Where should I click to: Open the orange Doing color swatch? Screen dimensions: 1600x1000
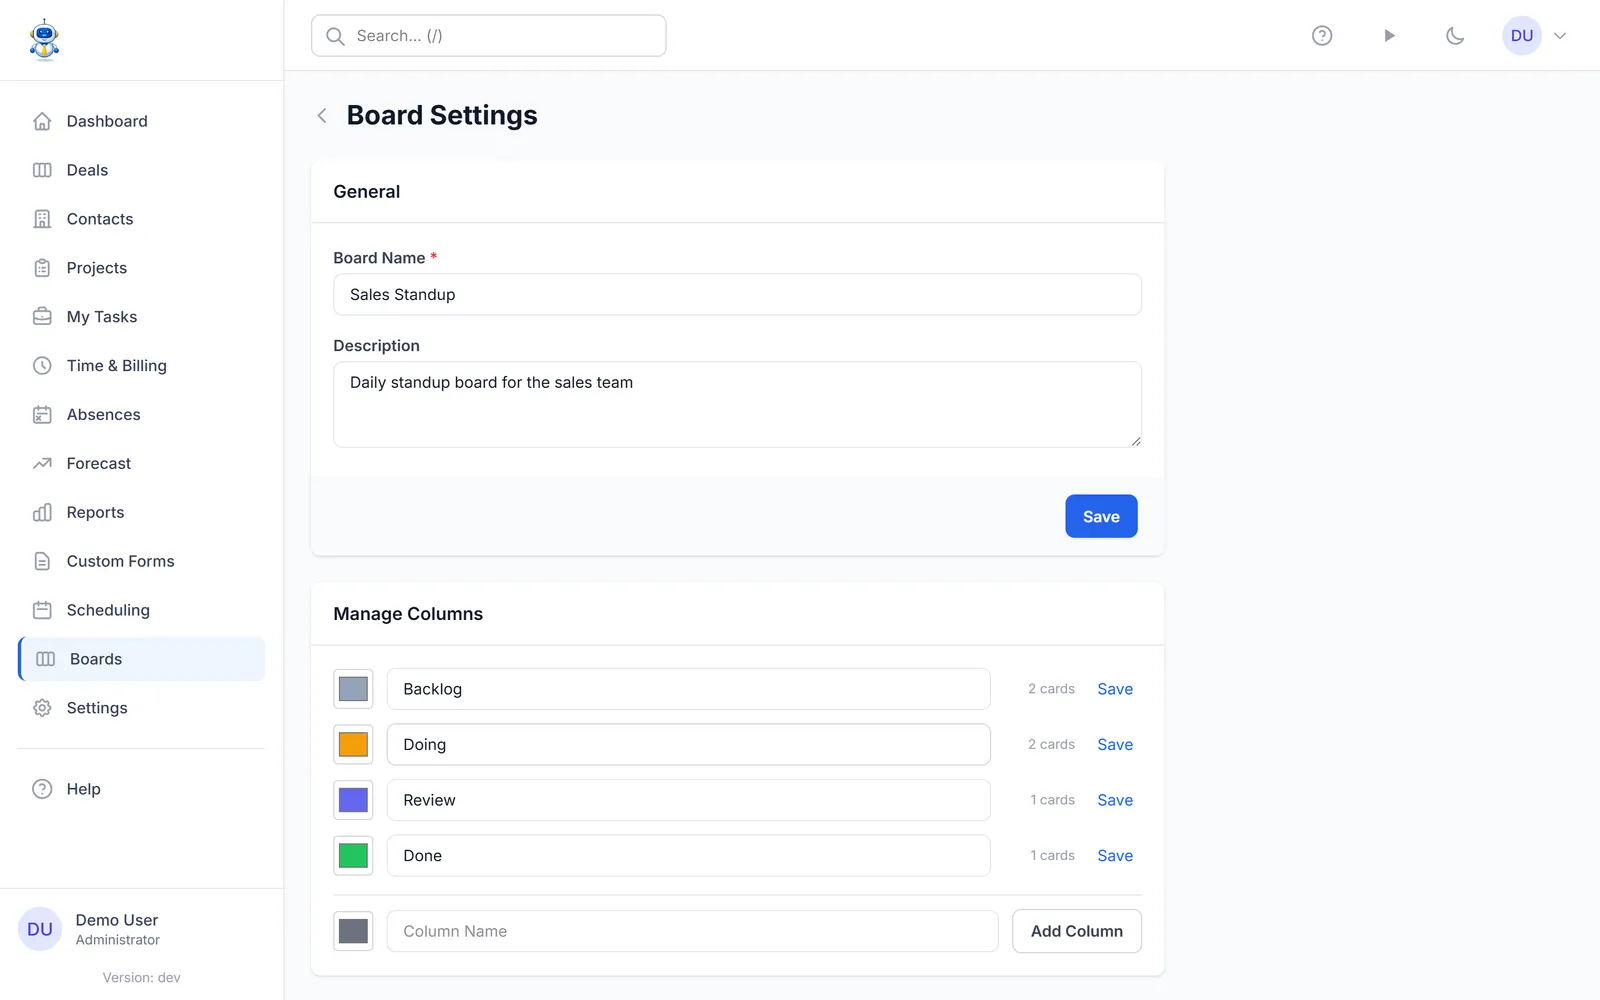353,745
